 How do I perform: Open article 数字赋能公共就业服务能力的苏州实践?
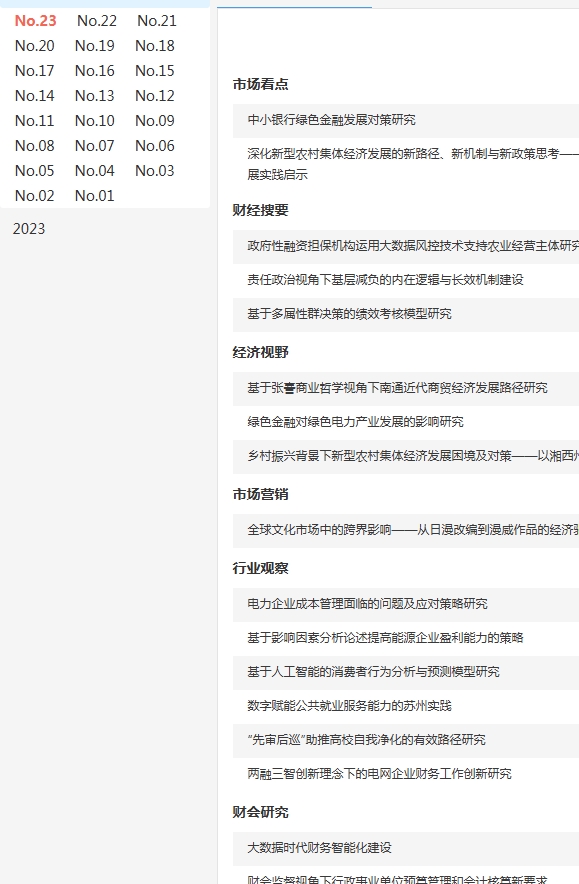[x=350, y=706]
